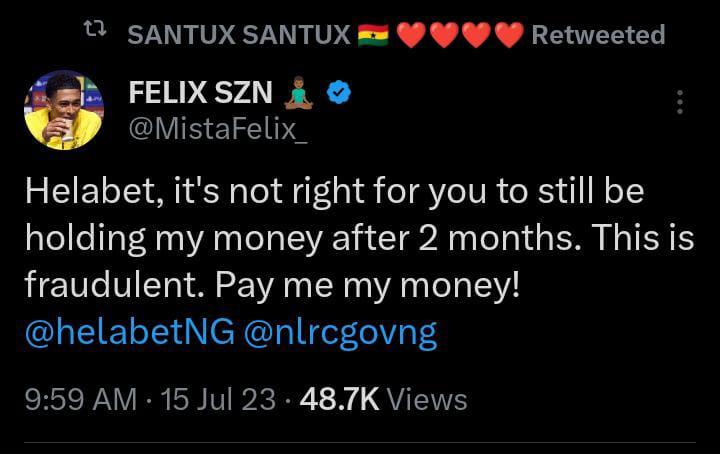Screen dimensions: 720x454
Task: Click the retweet arrows icon
Action: (x=95, y=35)
